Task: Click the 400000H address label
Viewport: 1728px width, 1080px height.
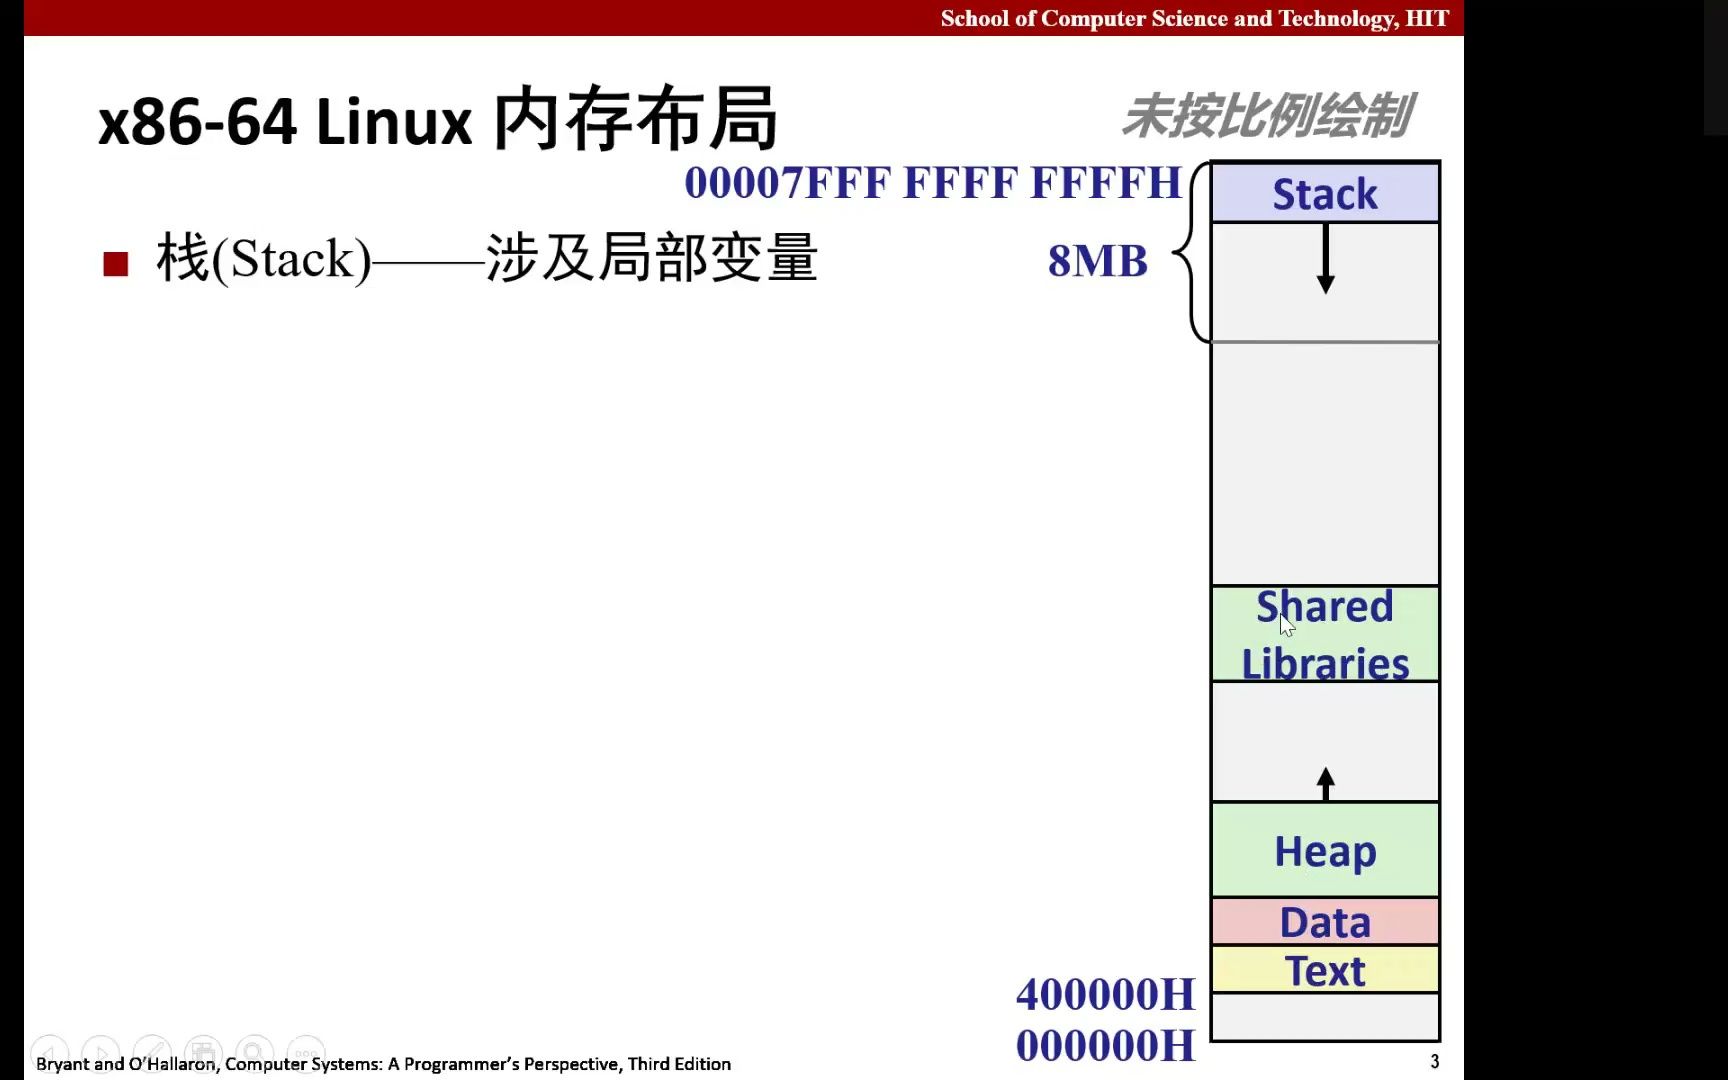Action: 1105,994
